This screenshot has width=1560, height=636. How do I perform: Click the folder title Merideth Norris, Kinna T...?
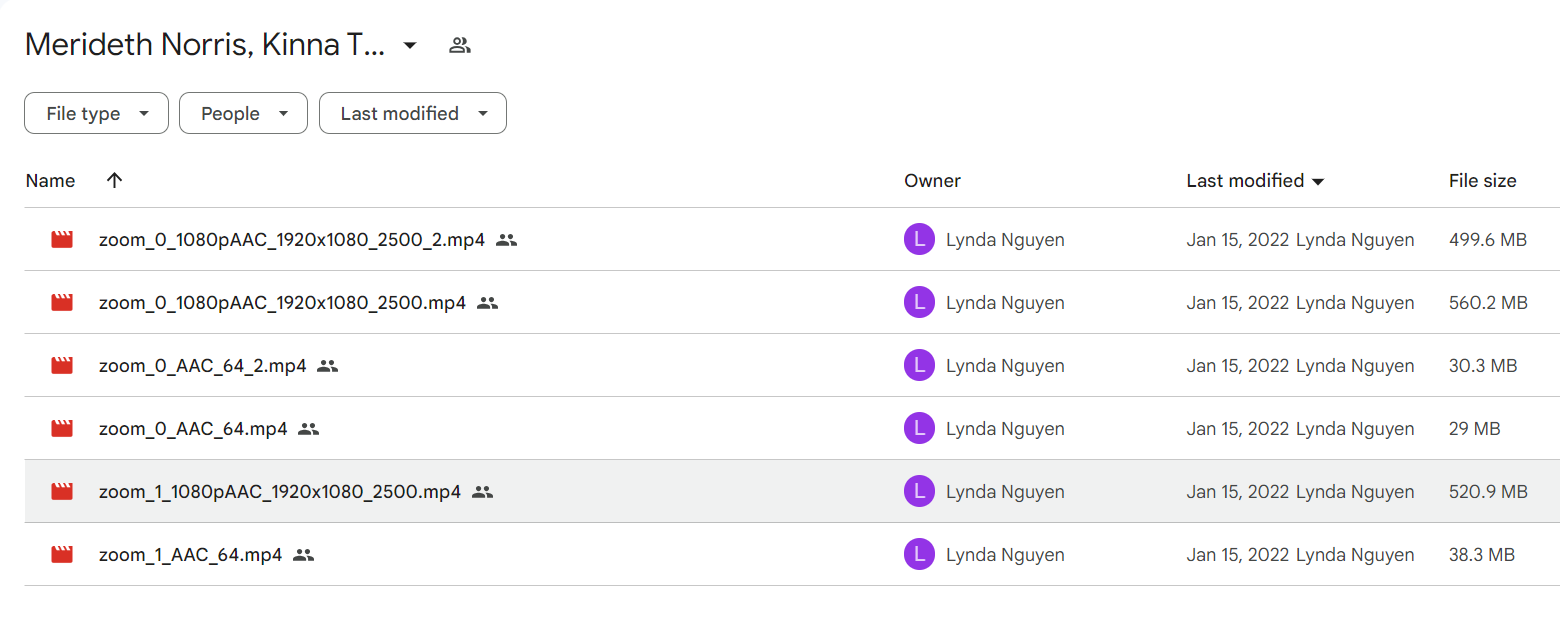coord(204,45)
